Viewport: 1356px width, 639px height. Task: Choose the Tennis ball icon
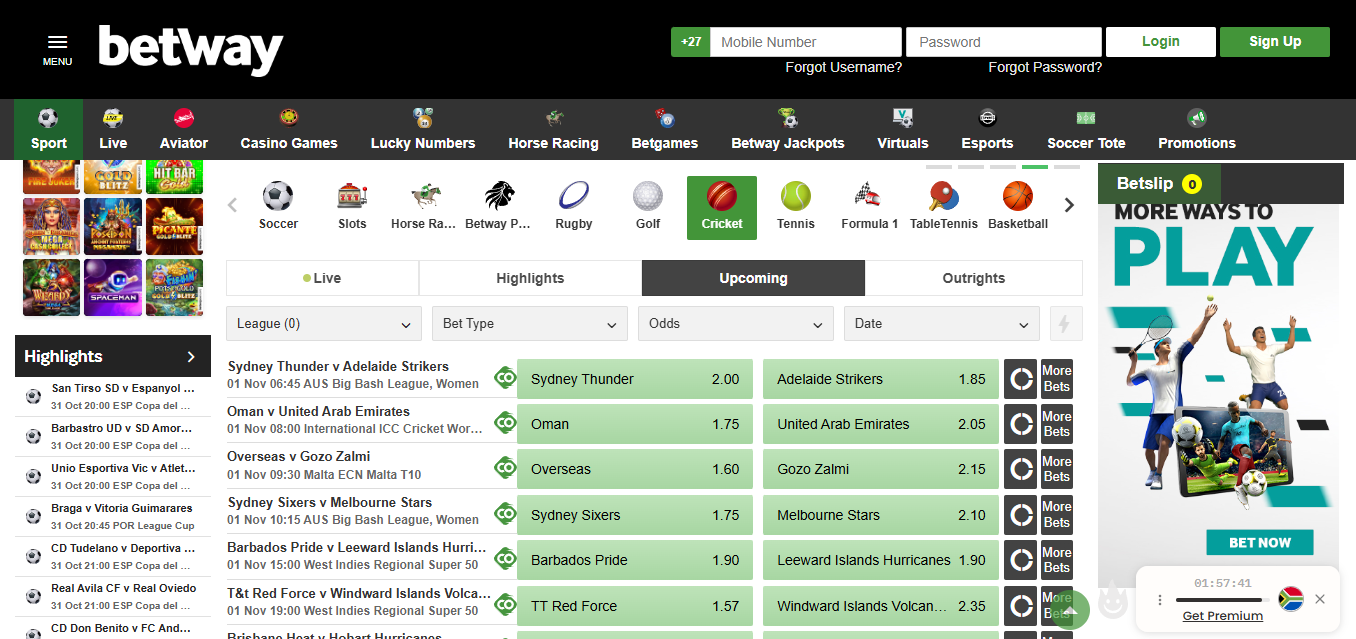(796, 197)
